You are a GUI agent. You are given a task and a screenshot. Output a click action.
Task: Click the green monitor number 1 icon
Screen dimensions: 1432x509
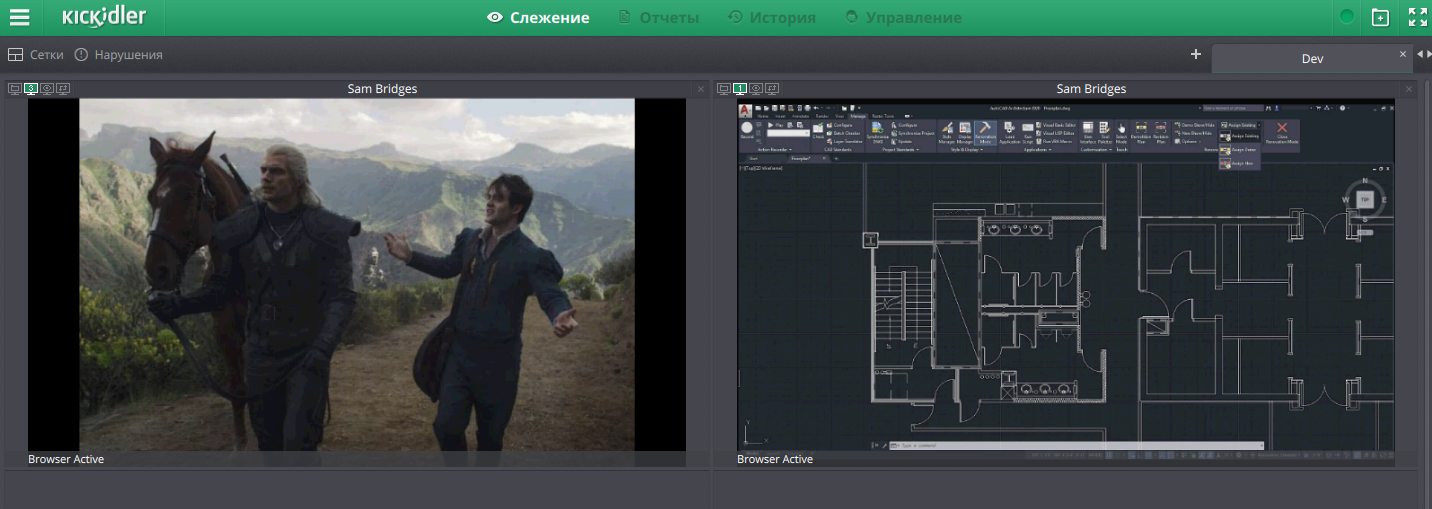[x=740, y=89]
